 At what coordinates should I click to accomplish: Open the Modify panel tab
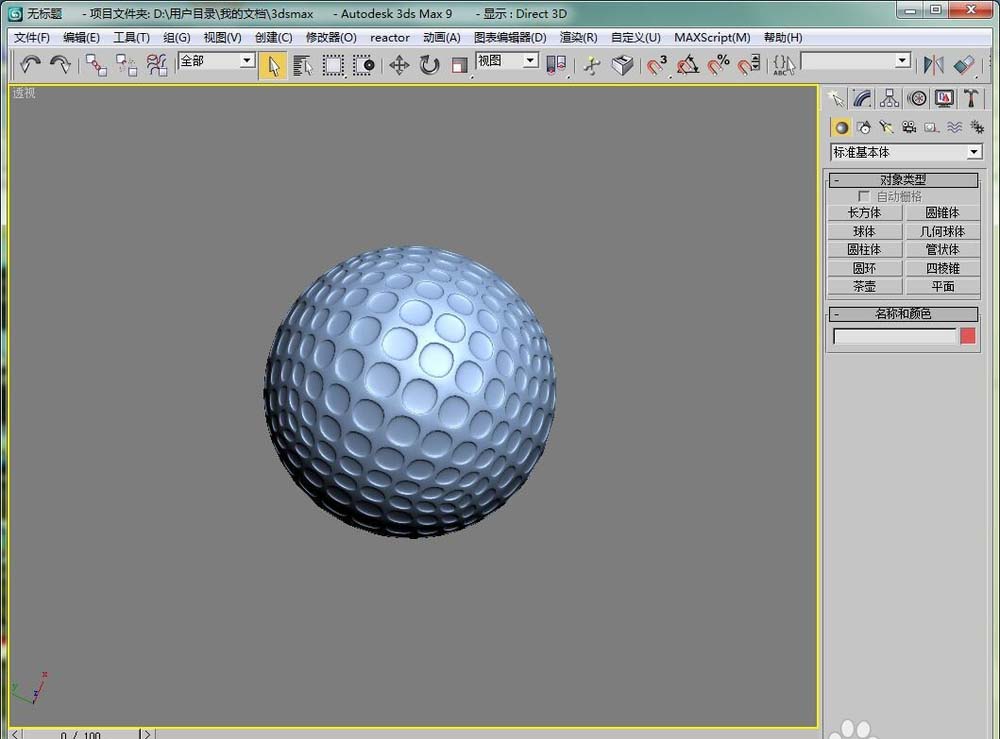[x=862, y=98]
